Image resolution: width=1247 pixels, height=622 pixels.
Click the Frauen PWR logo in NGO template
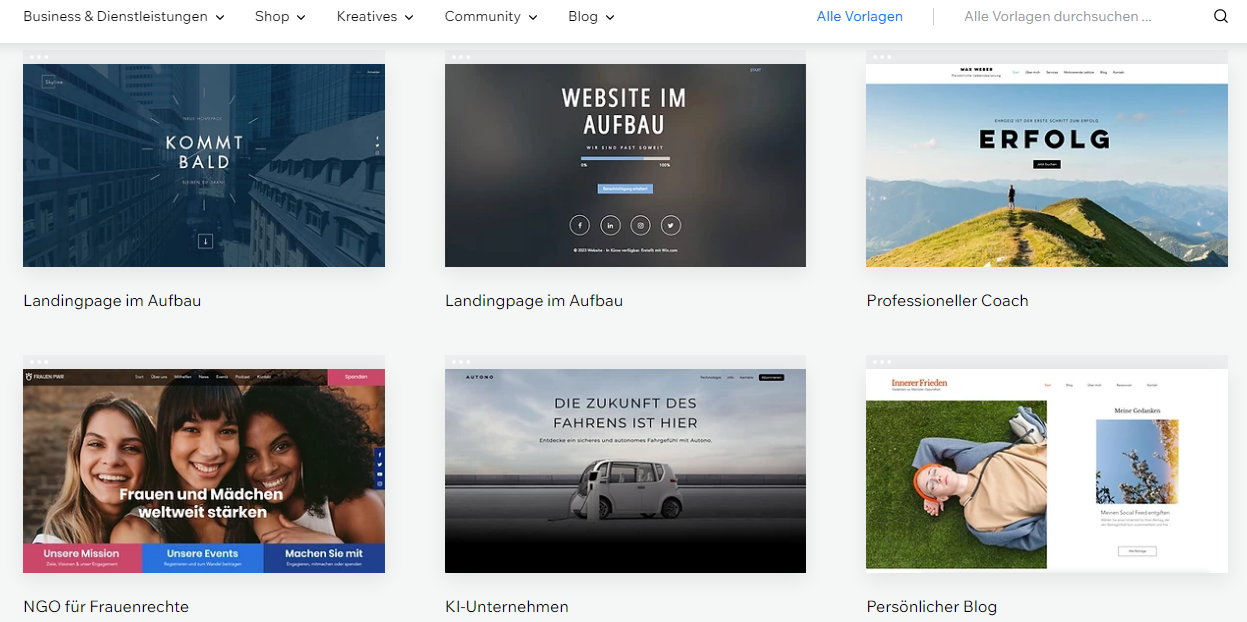click(x=46, y=377)
